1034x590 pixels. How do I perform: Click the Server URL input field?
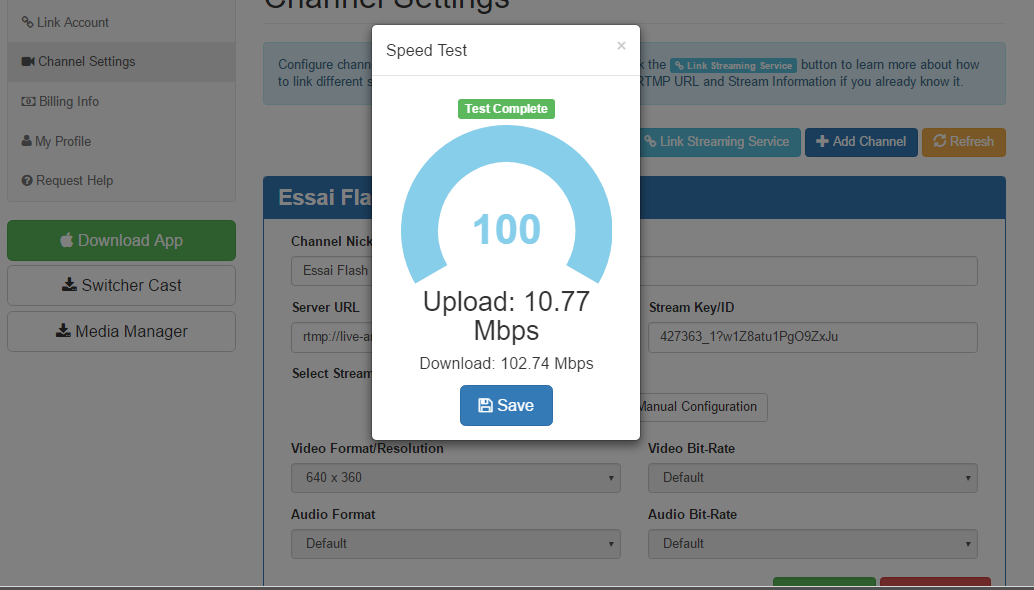point(332,337)
